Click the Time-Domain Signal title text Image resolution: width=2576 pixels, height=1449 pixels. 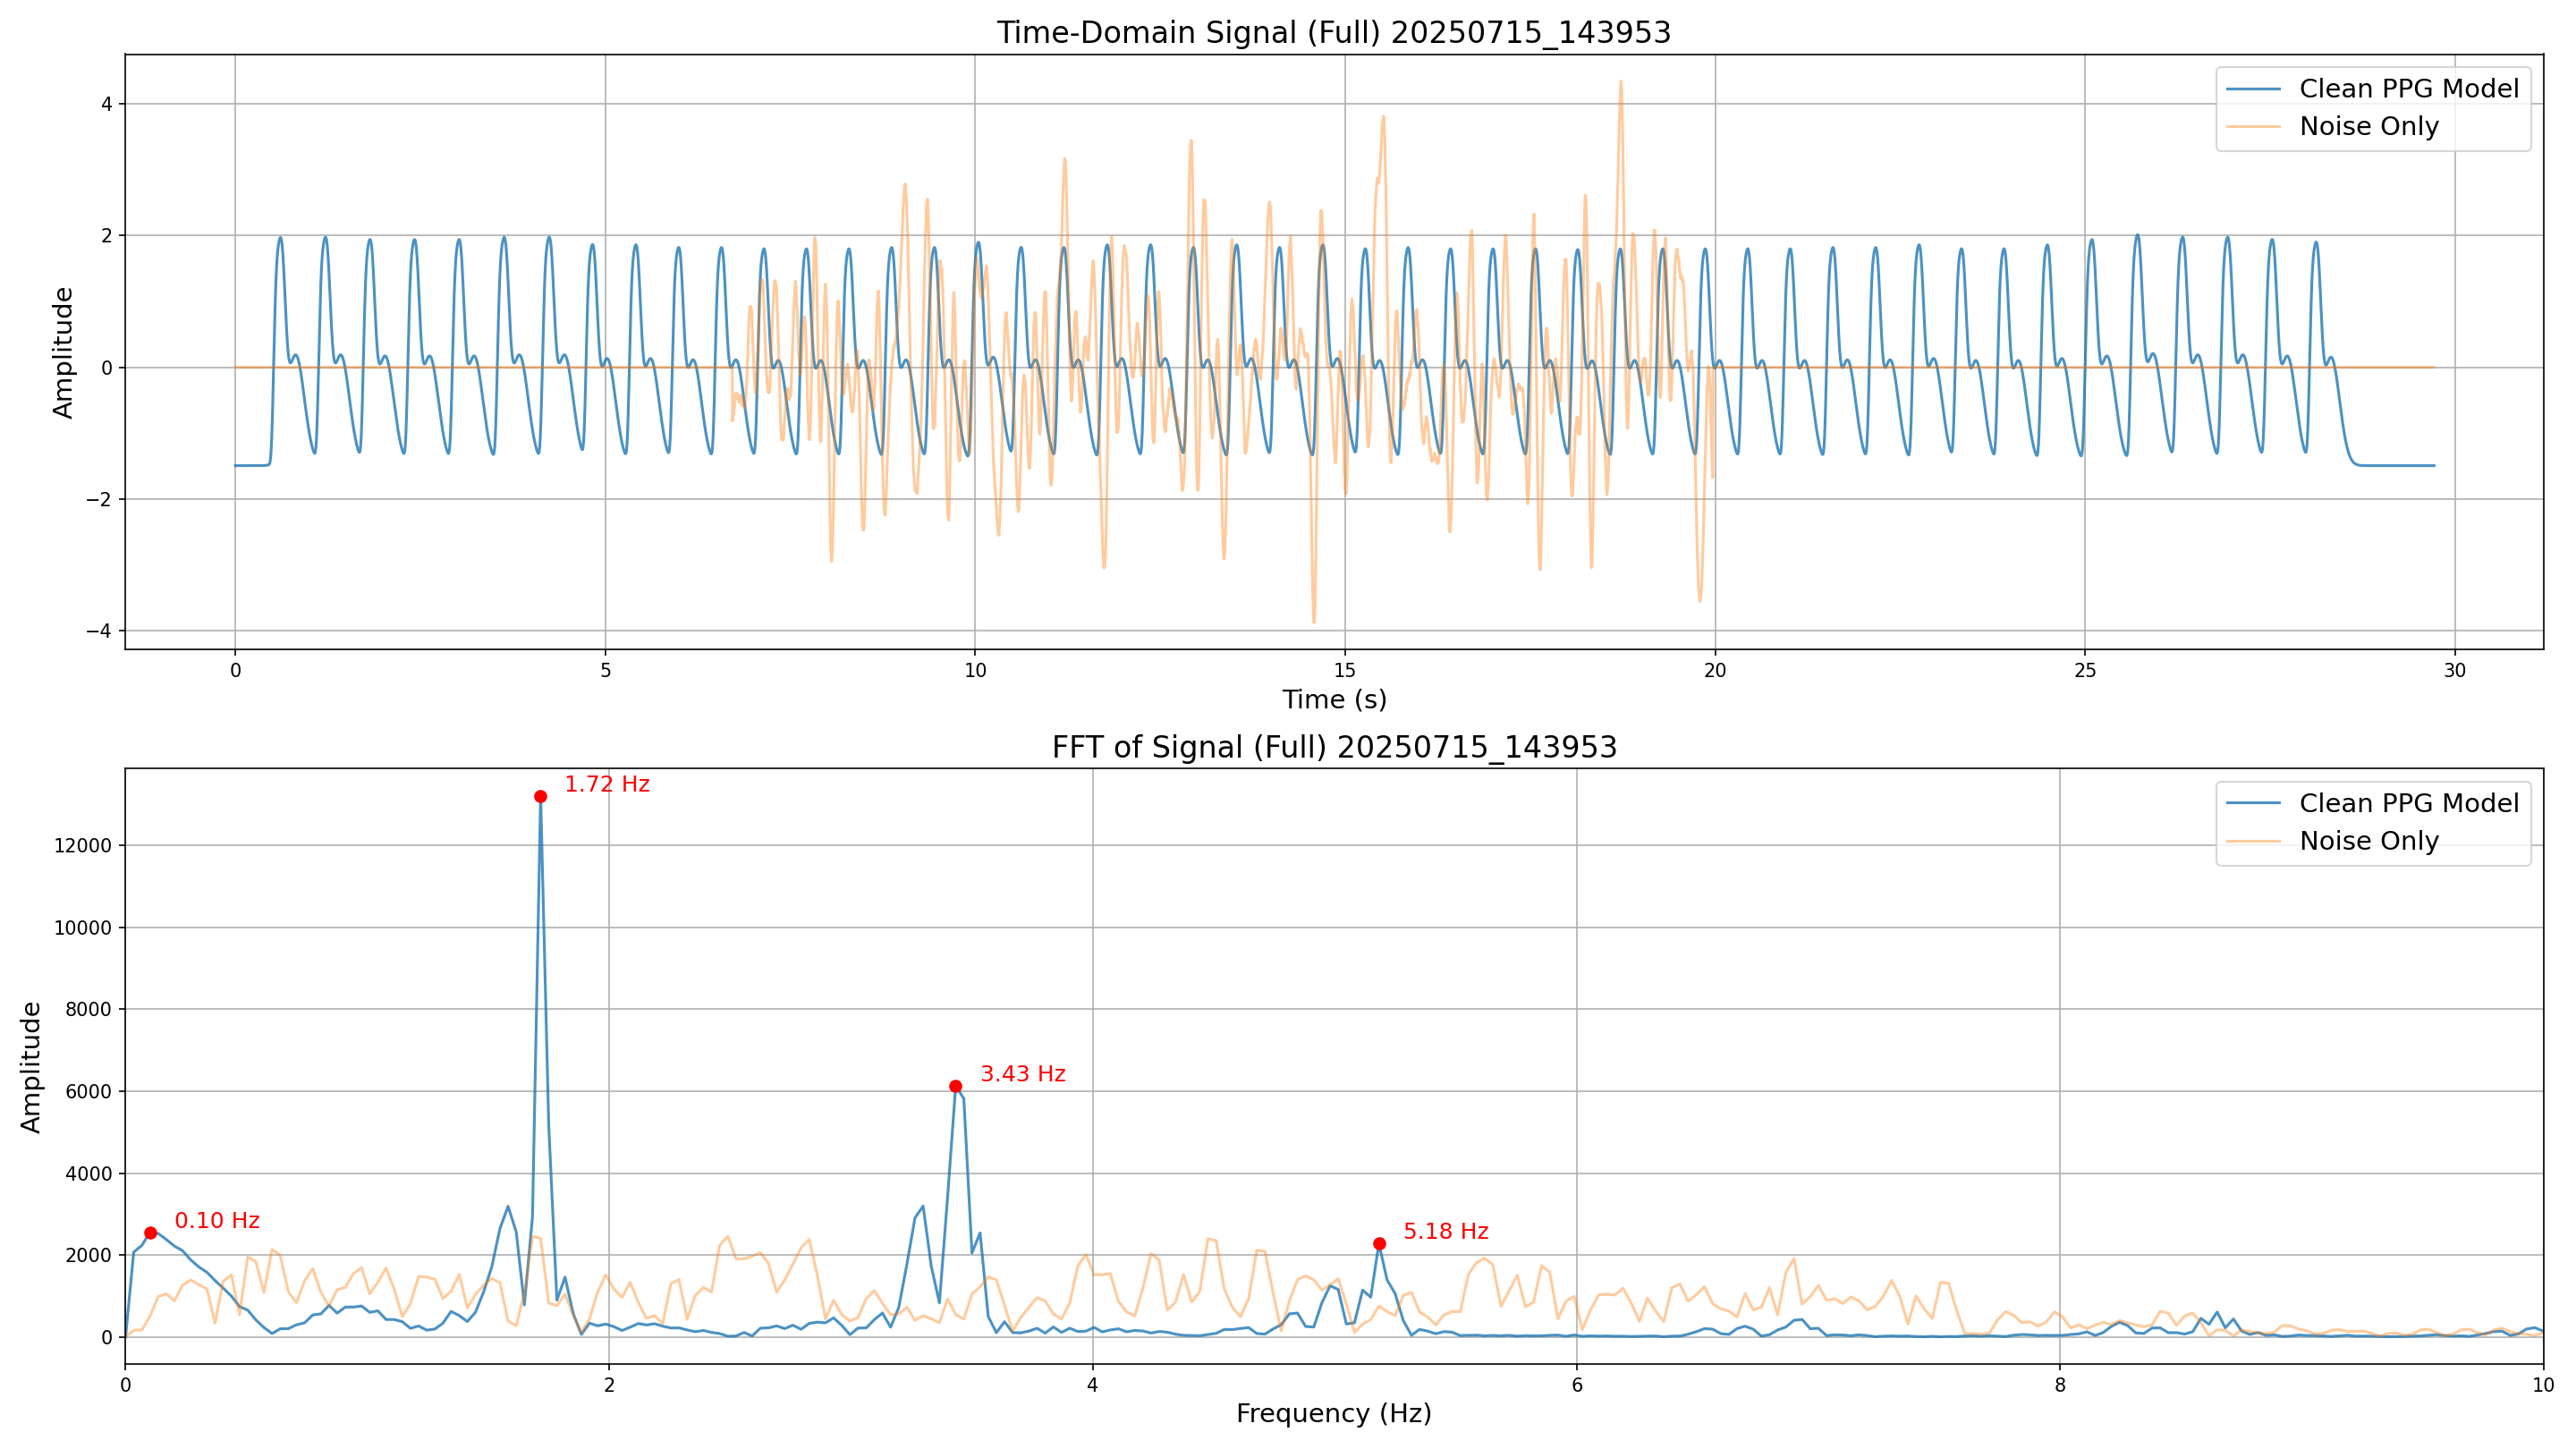pos(1333,33)
